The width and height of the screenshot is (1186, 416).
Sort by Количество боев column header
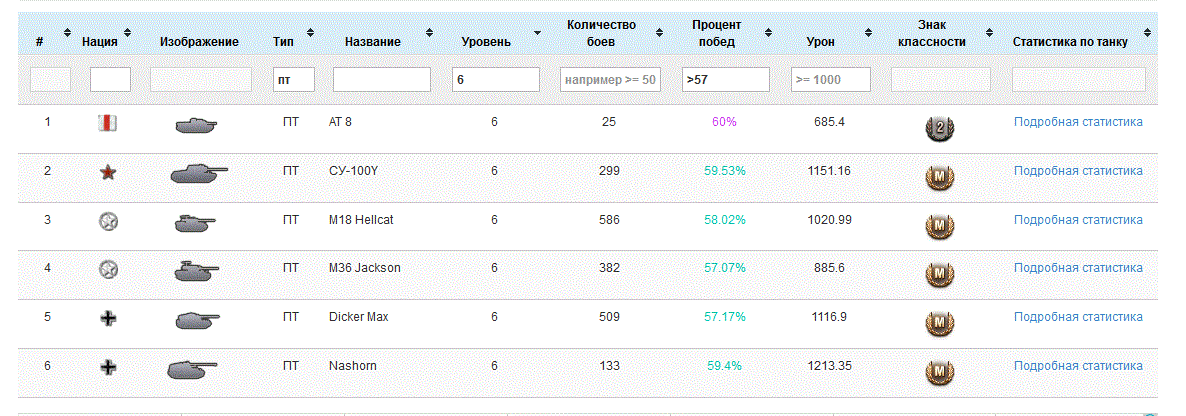(x=601, y=33)
